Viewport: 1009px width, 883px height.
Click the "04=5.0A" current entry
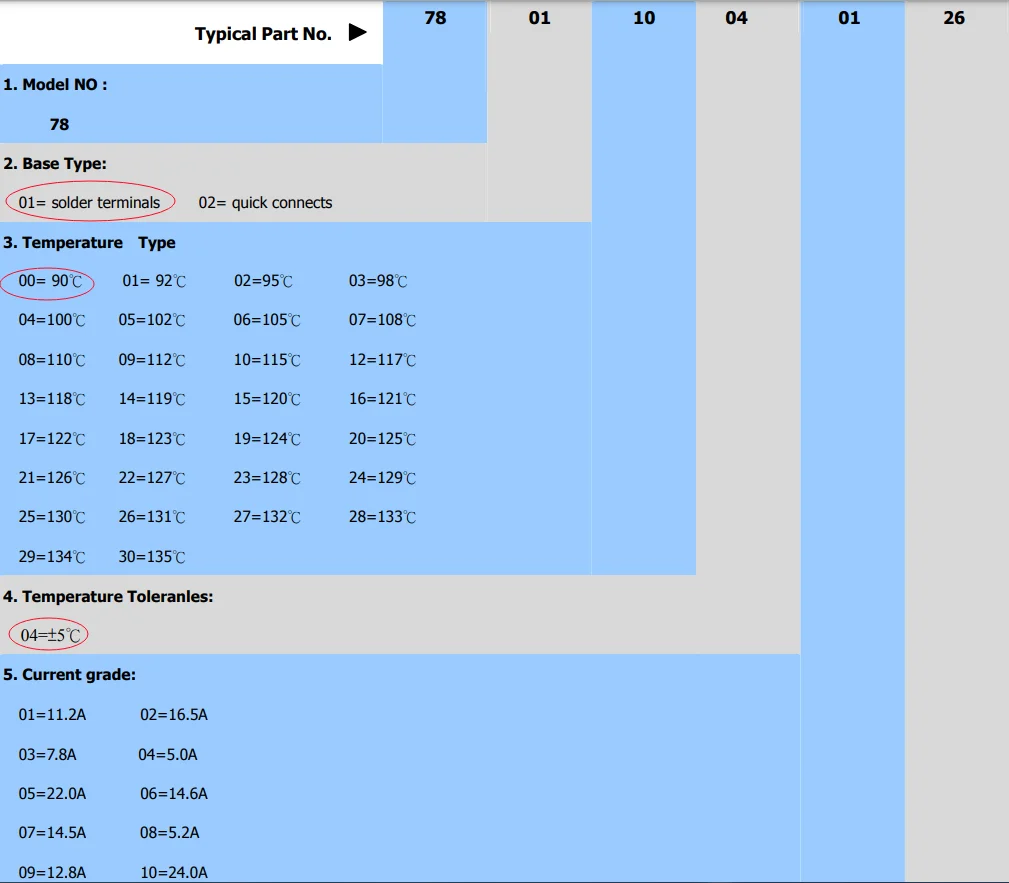pyautogui.click(x=168, y=754)
